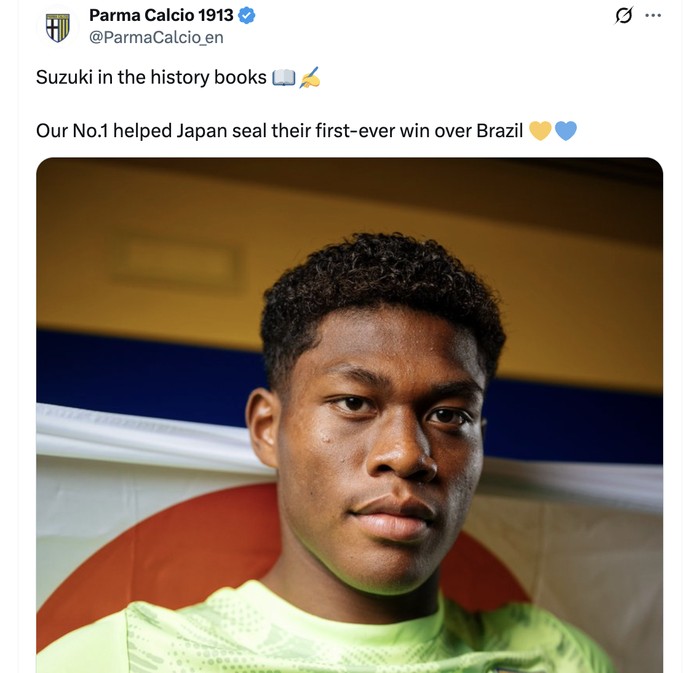Click the yellow heart emoji
This screenshot has width=700, height=673.
pyautogui.click(x=540, y=131)
